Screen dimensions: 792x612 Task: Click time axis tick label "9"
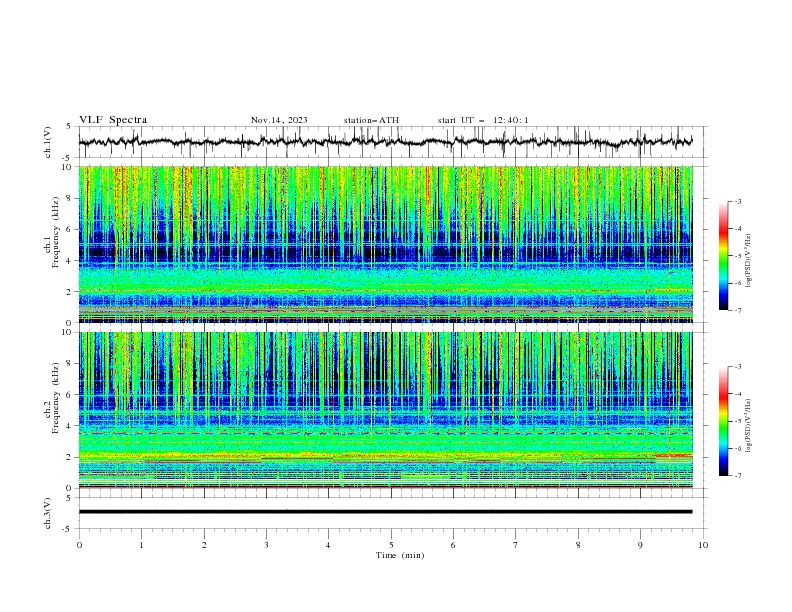[x=640, y=545]
